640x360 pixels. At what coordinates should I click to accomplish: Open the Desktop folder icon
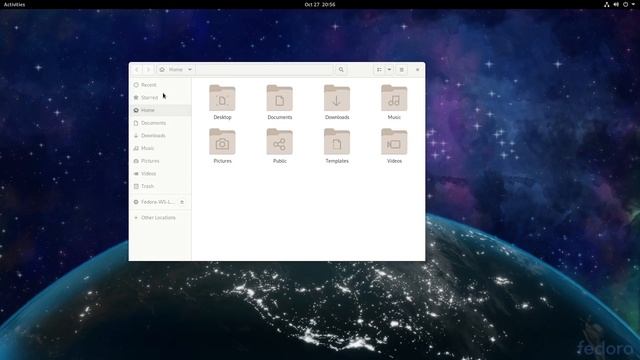tap(222, 98)
